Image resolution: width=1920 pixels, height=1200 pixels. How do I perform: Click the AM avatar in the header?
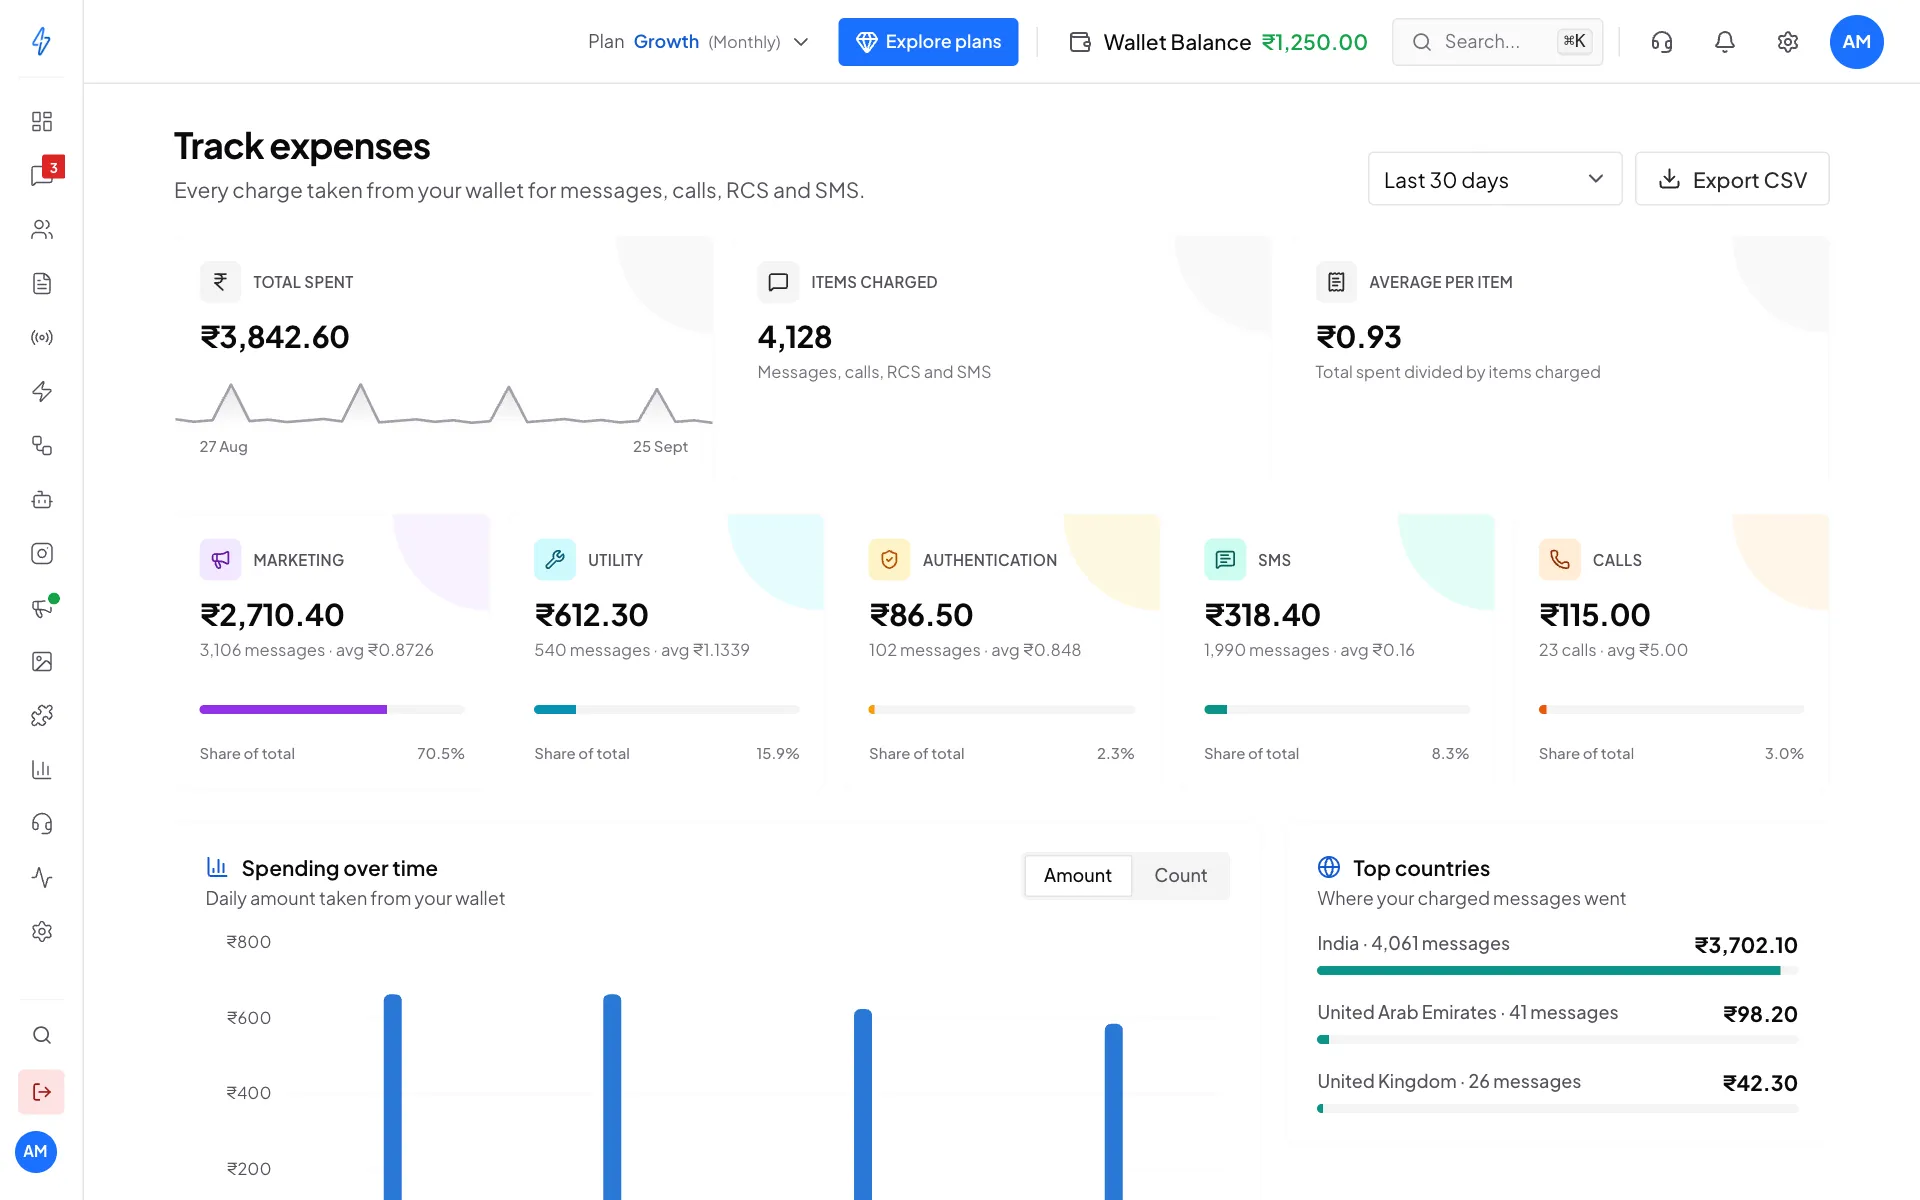coord(1856,41)
